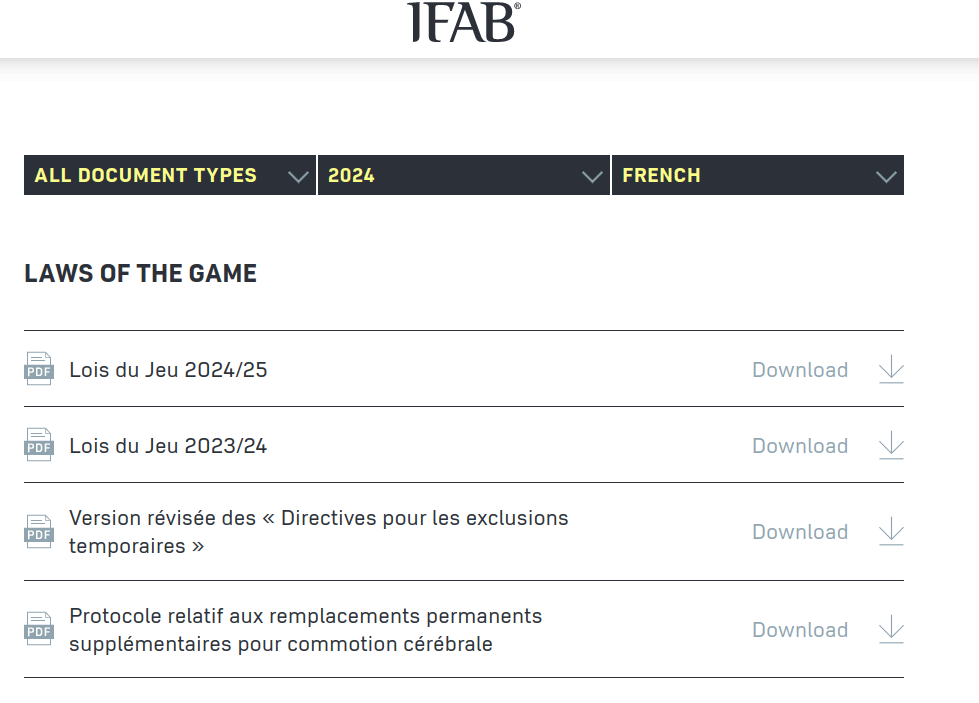Screen dimensions: 979x703
Task: Expand the chevron on the document types filter
Action: (x=297, y=175)
